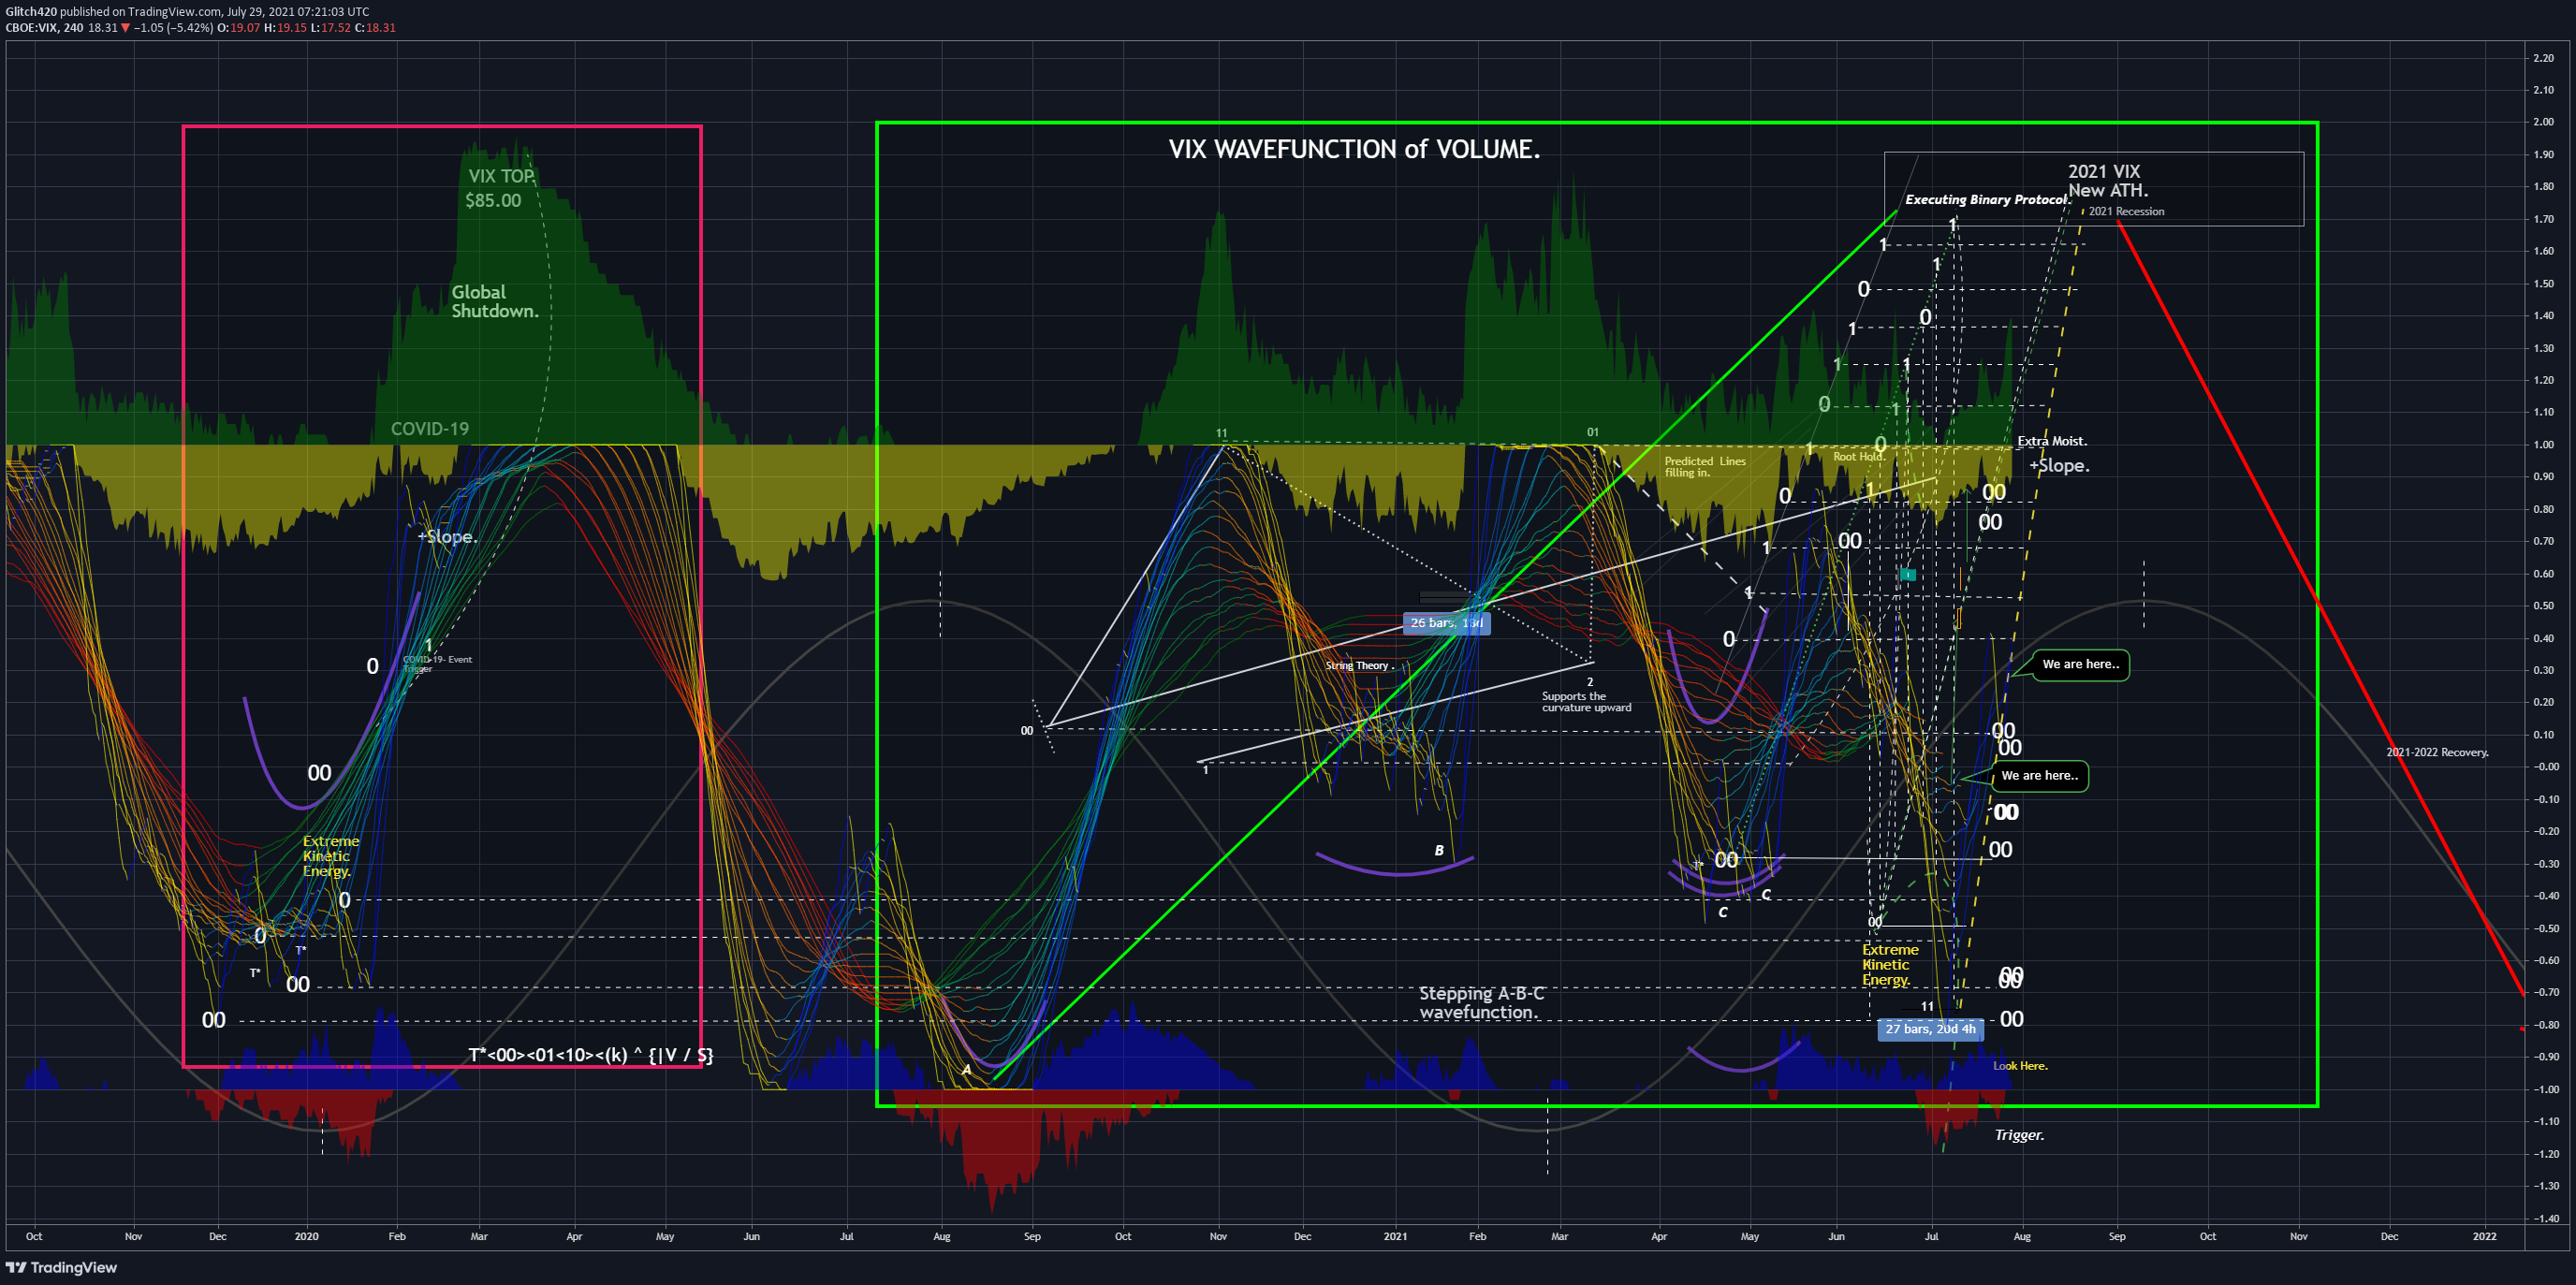Click the 26 bars, 13d measurement label
Image resolution: width=2576 pixels, height=1285 pixels.
1446,623
